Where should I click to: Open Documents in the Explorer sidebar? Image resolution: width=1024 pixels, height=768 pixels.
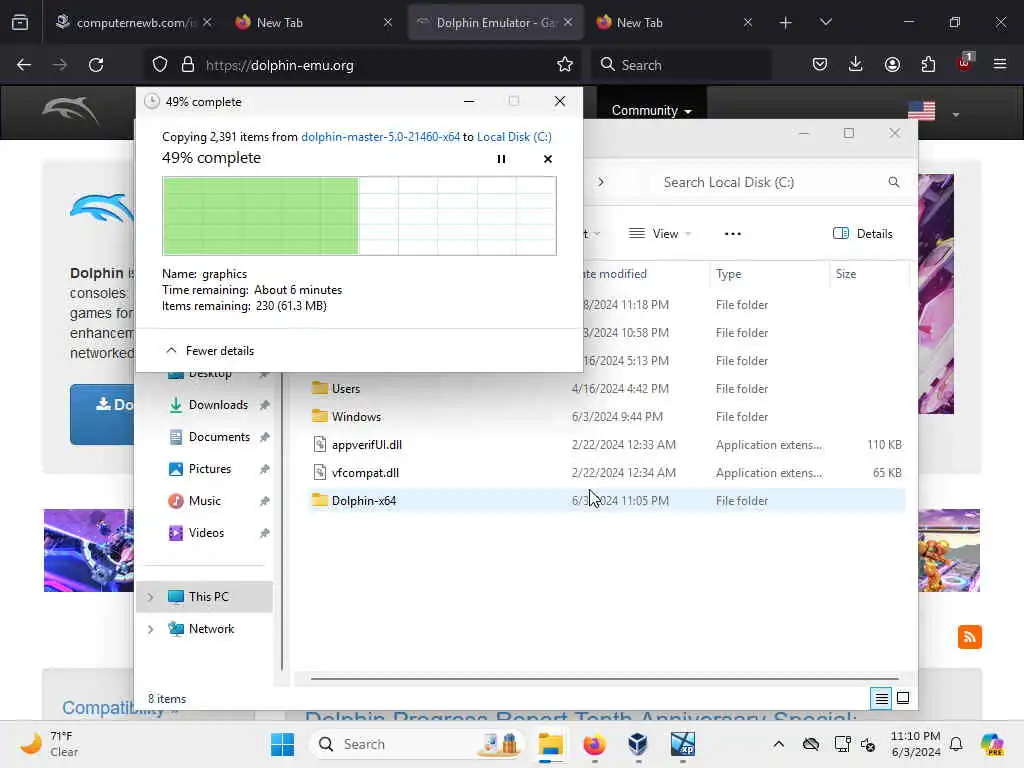[x=219, y=437]
